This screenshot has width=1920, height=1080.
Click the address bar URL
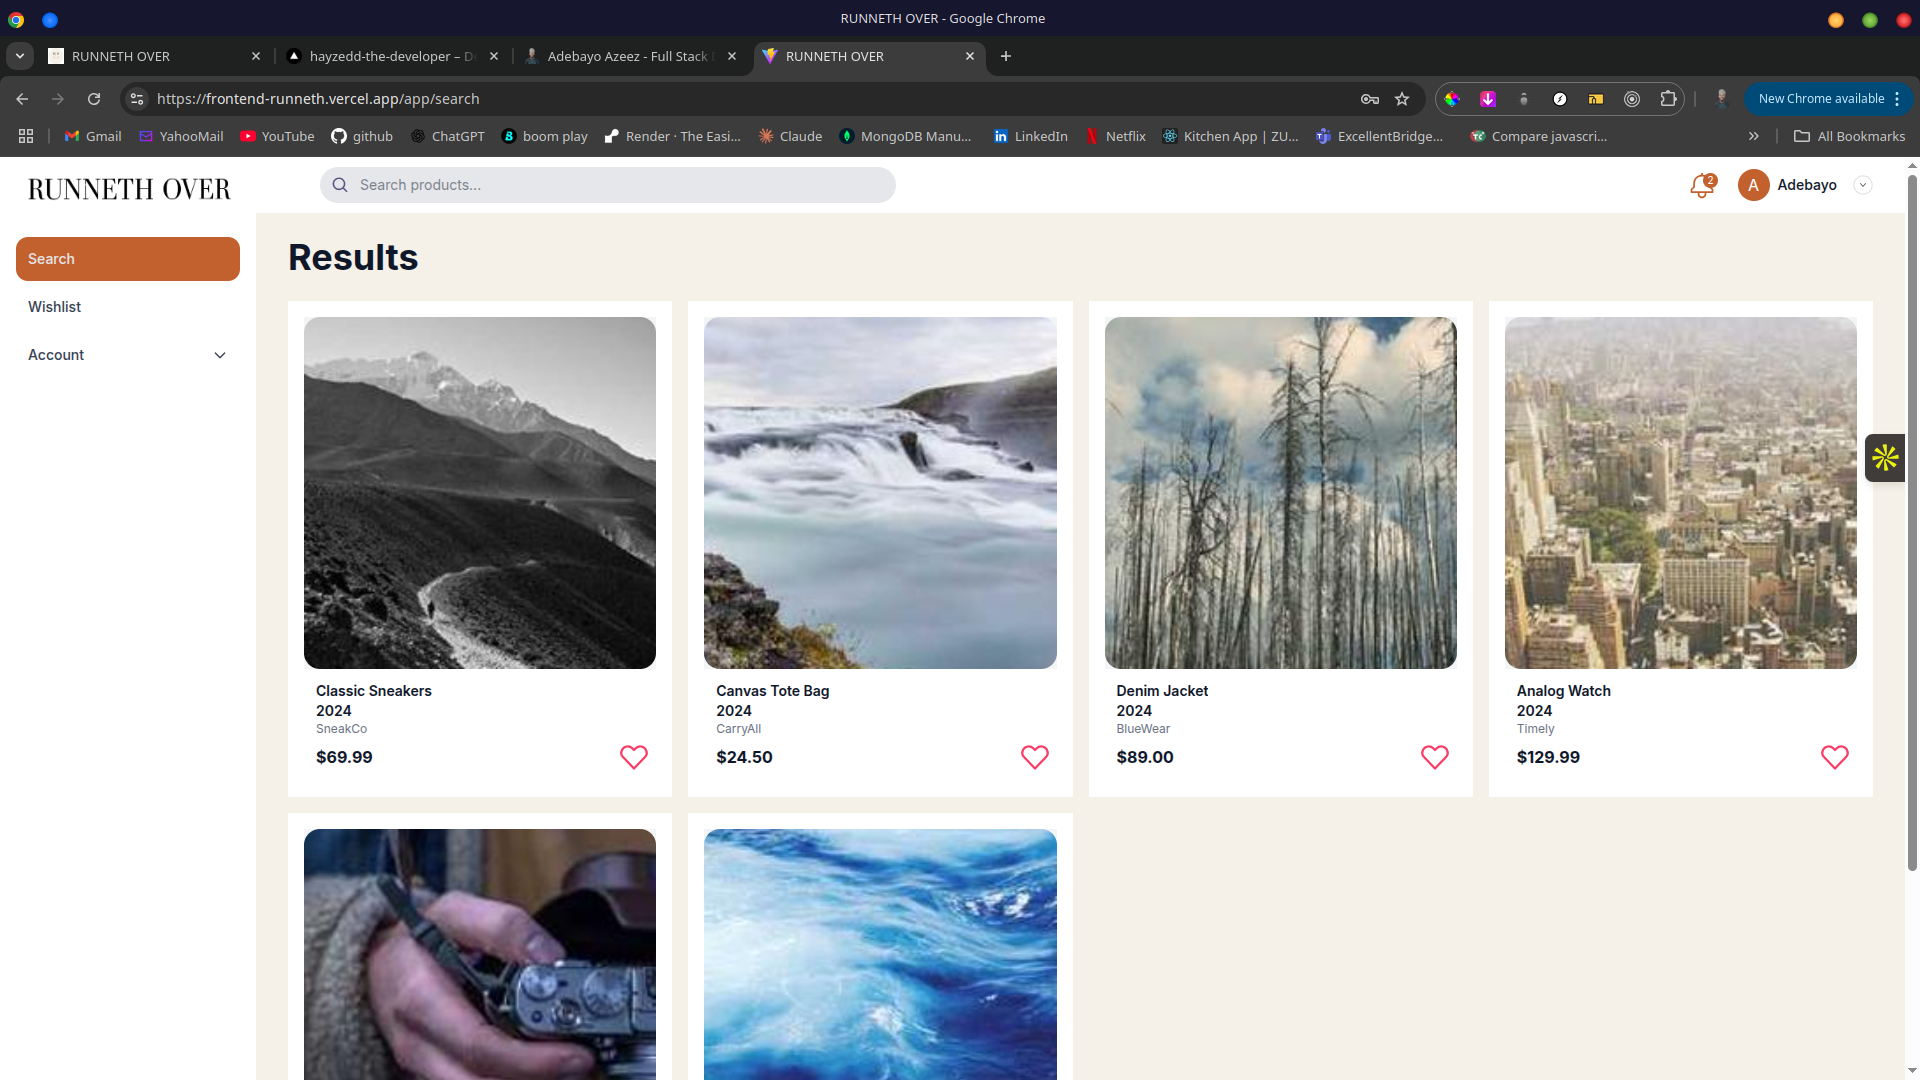click(318, 99)
